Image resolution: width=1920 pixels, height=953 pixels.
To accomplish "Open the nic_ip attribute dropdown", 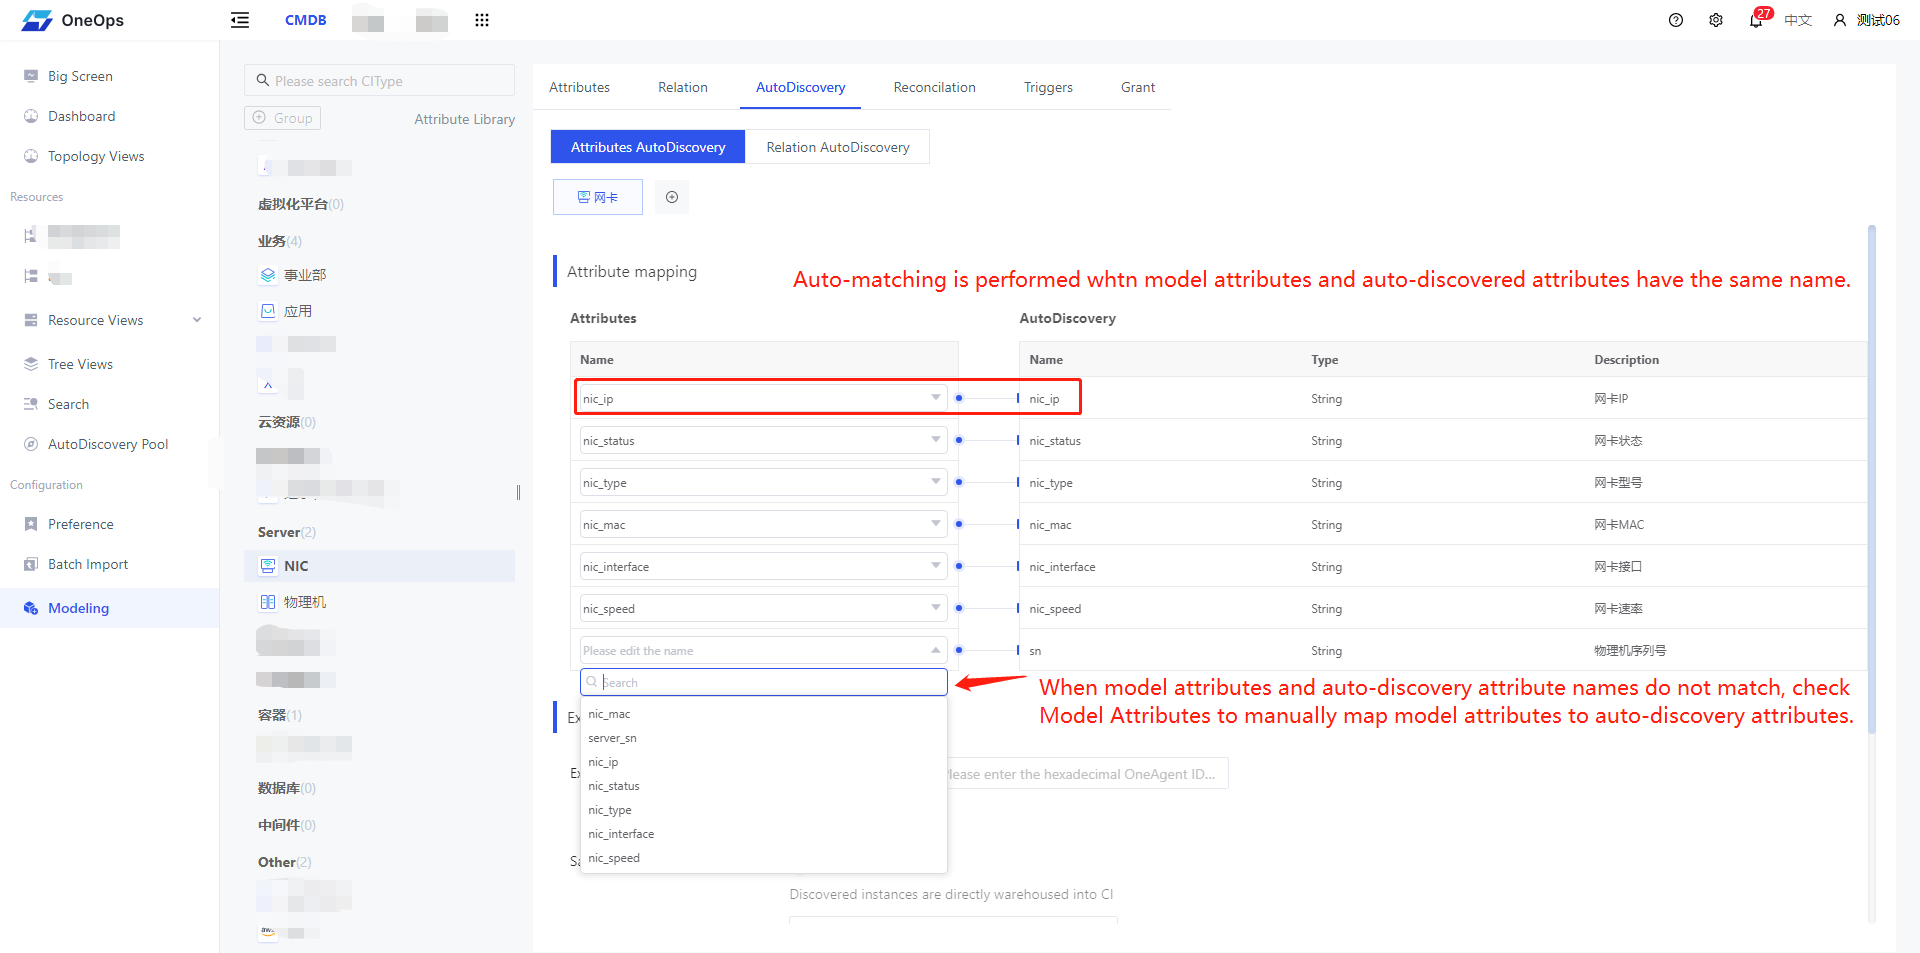I will [x=763, y=398].
